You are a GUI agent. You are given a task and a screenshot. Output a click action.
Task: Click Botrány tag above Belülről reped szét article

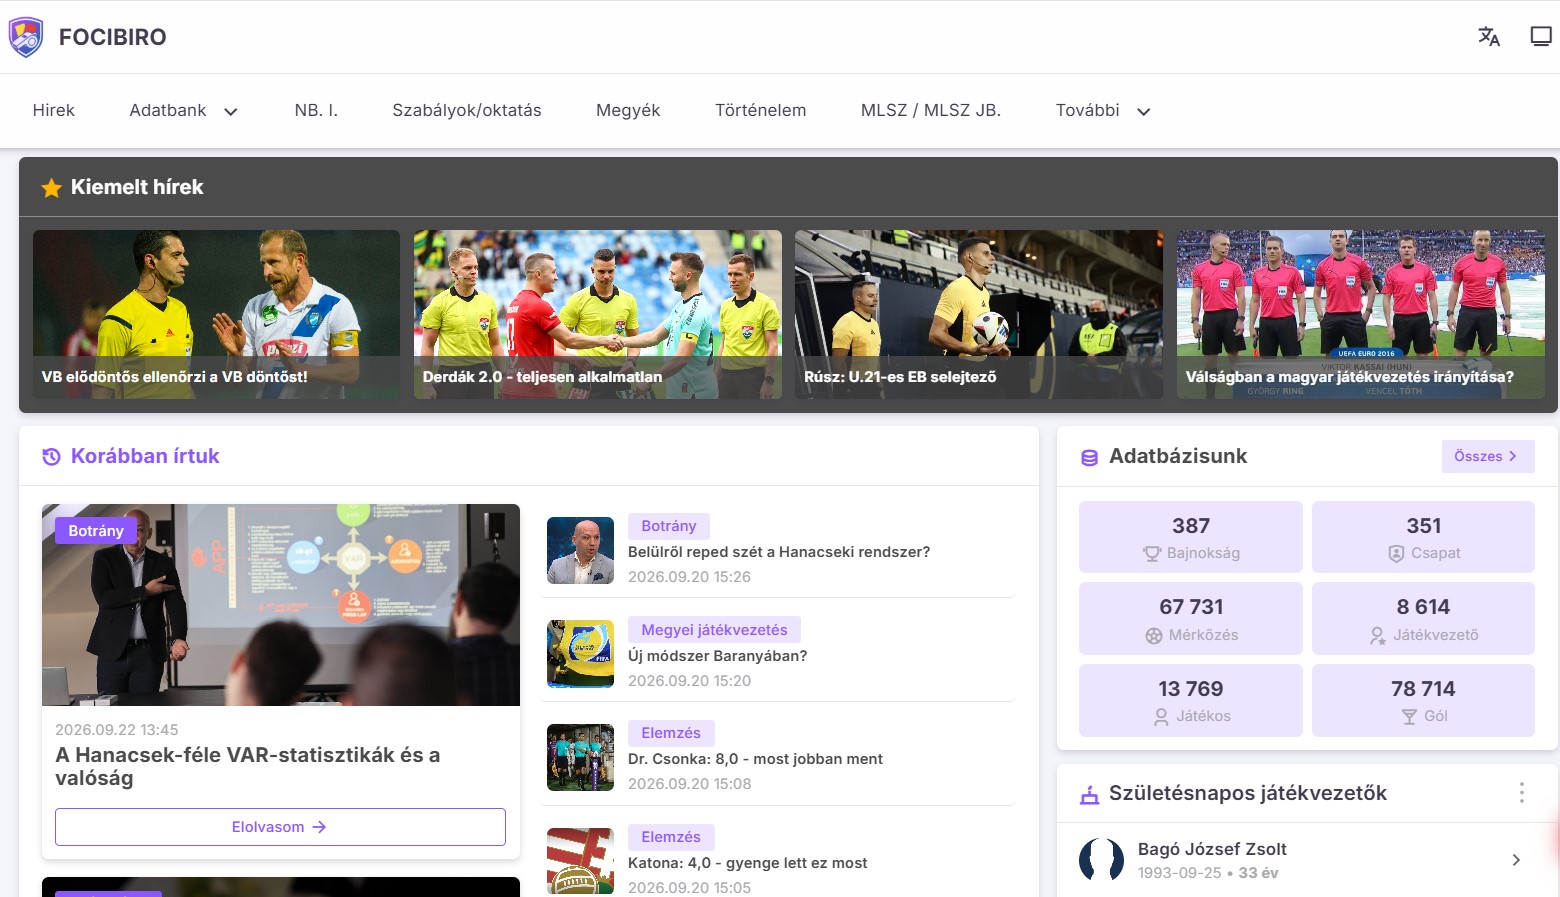[x=668, y=526]
